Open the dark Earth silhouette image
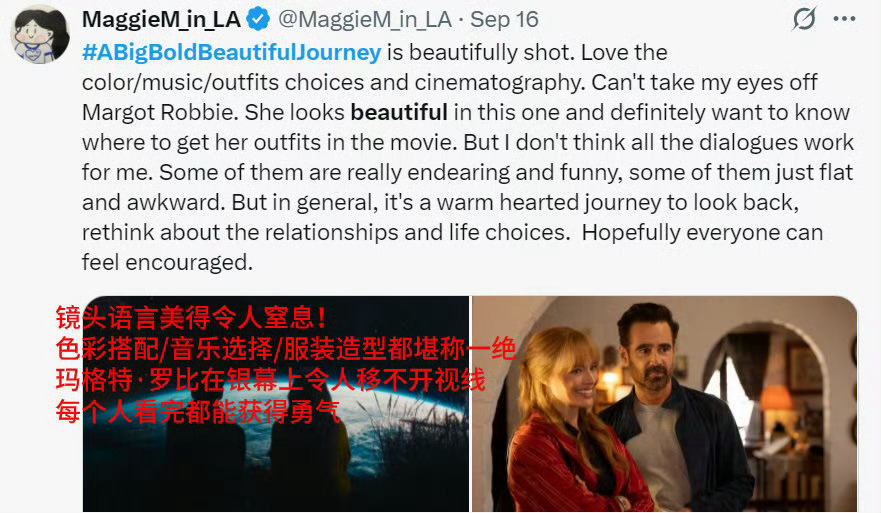The width and height of the screenshot is (881, 513). (275, 403)
